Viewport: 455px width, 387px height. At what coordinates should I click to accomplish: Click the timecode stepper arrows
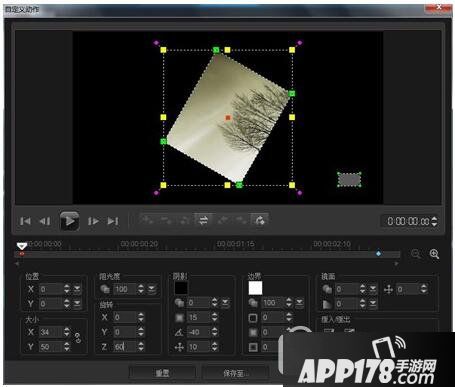[x=434, y=221]
